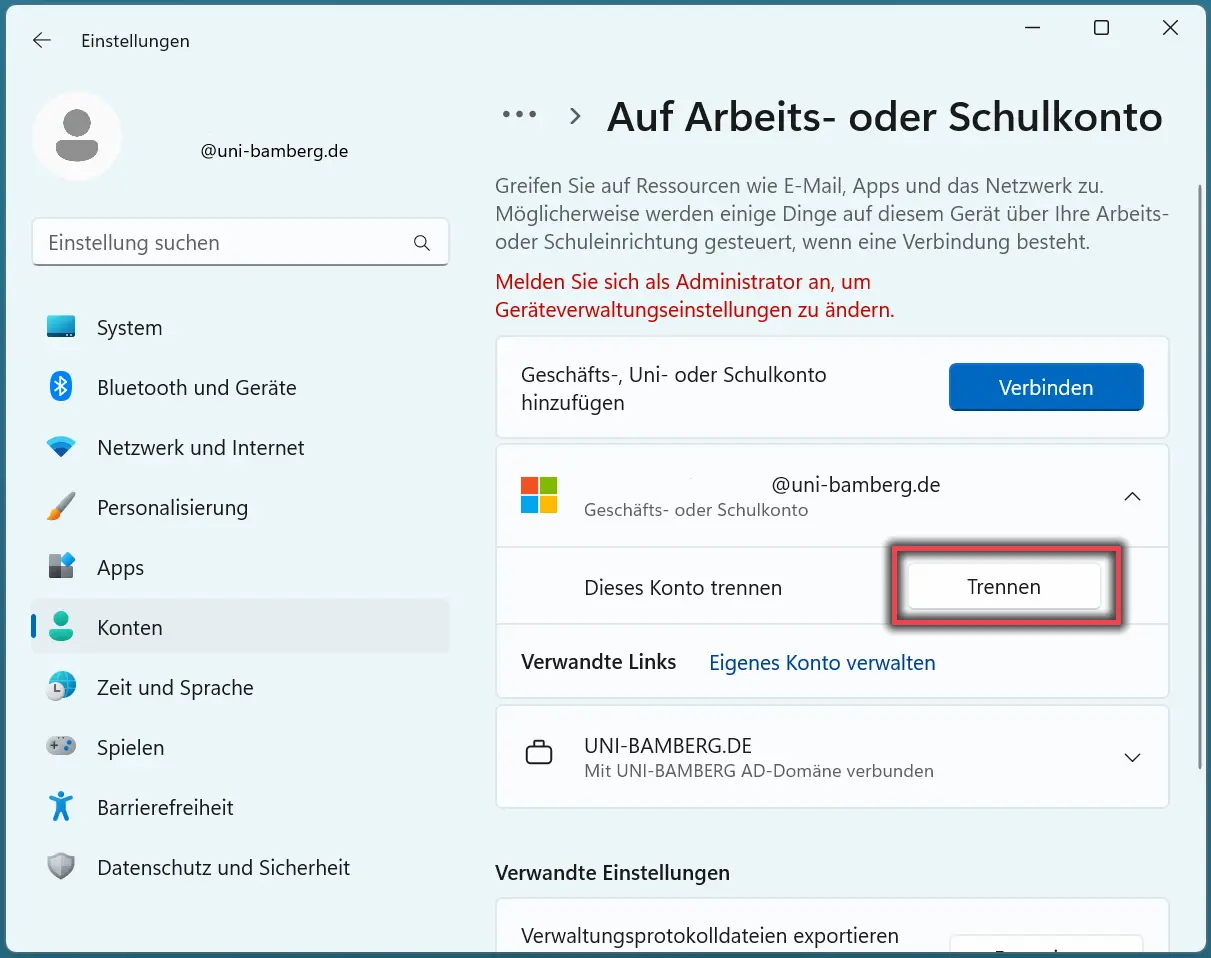
Task: Select the Apps category
Action: [240, 567]
